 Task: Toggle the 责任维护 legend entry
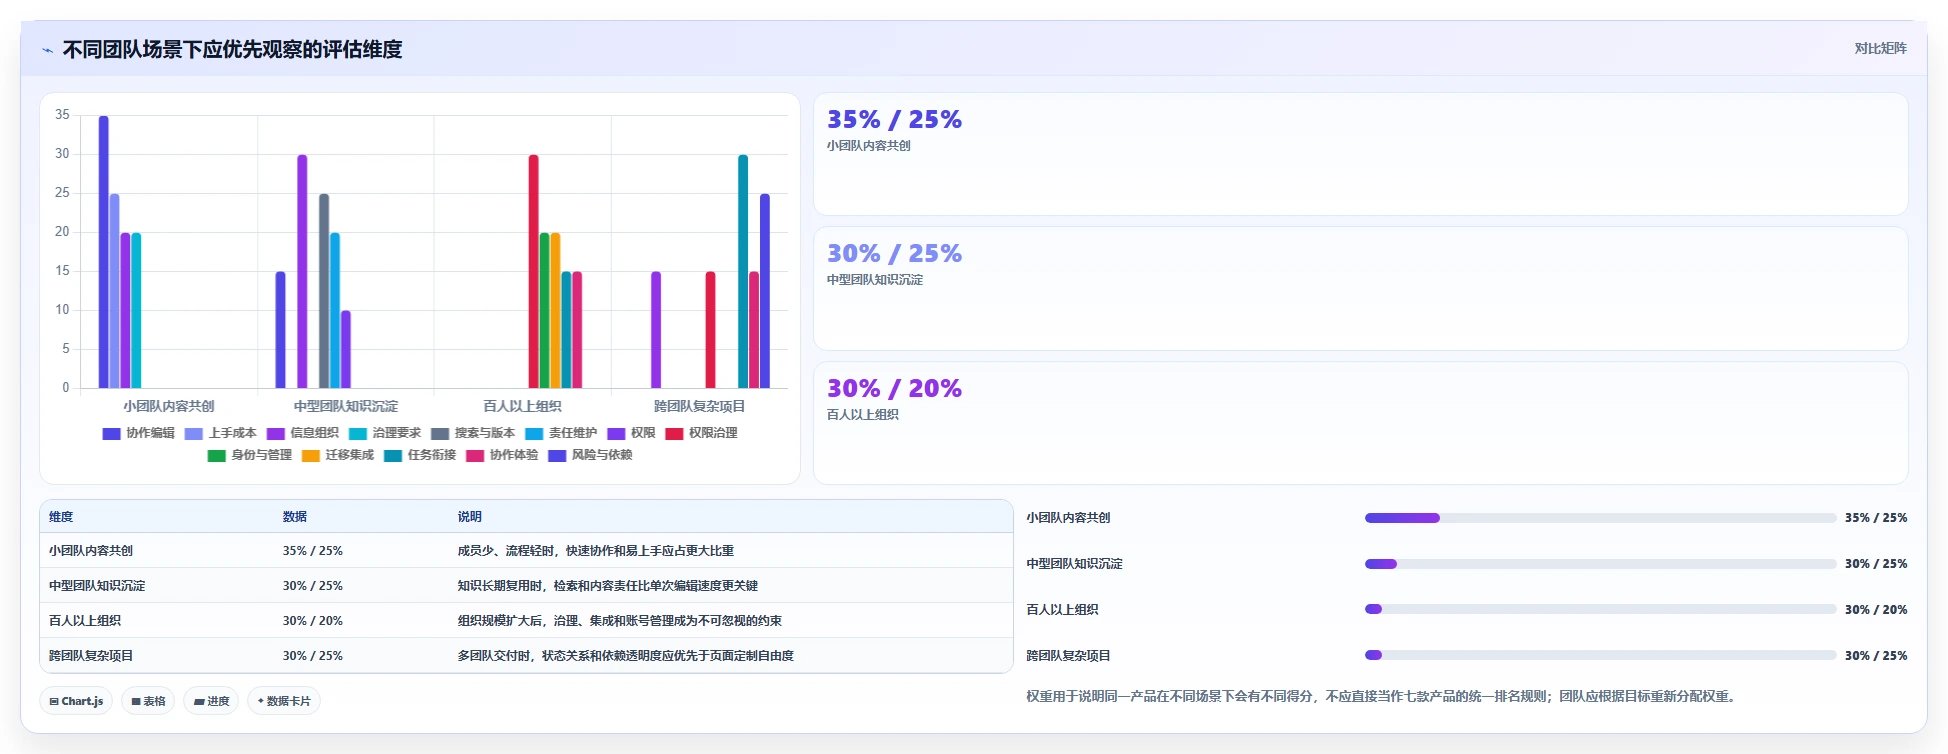(561, 433)
